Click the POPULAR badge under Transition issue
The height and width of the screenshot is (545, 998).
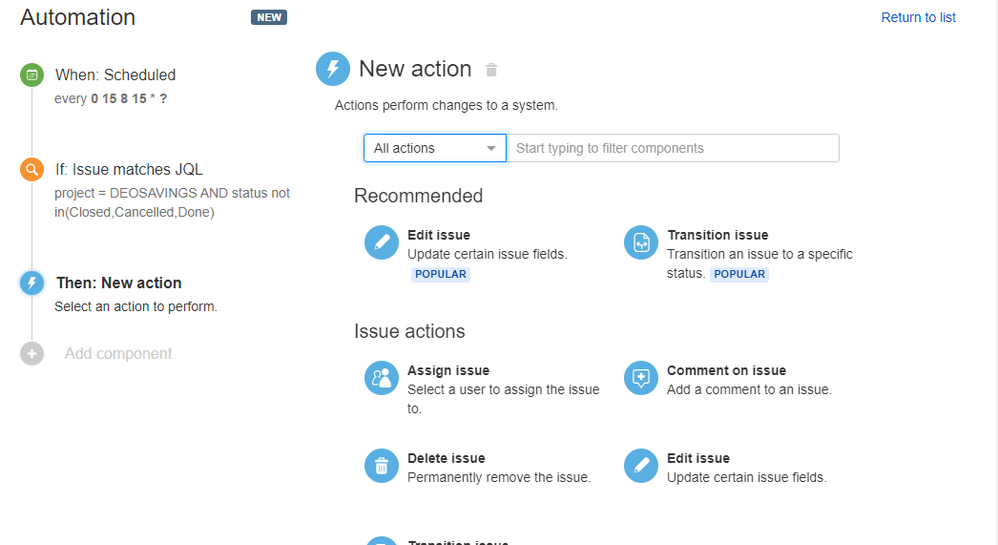click(739, 274)
